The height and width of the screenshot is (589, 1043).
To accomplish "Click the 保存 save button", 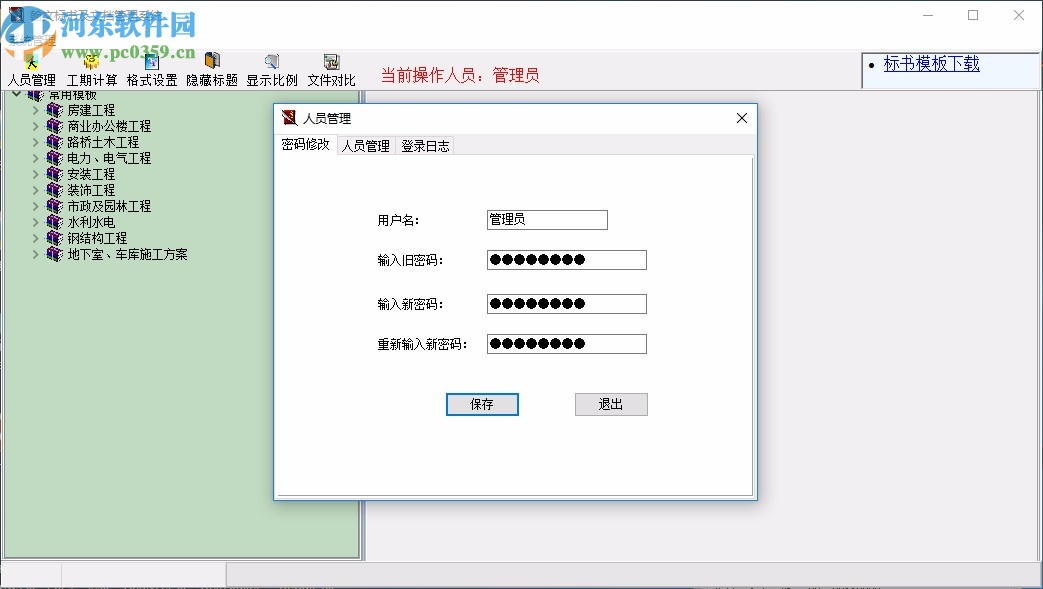I will click(x=482, y=404).
